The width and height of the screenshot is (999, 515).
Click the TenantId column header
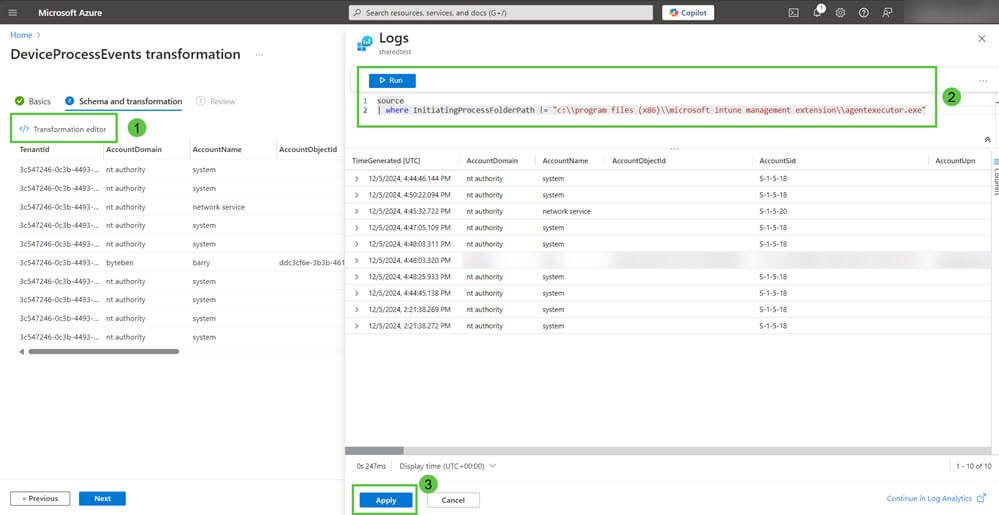click(x=34, y=149)
